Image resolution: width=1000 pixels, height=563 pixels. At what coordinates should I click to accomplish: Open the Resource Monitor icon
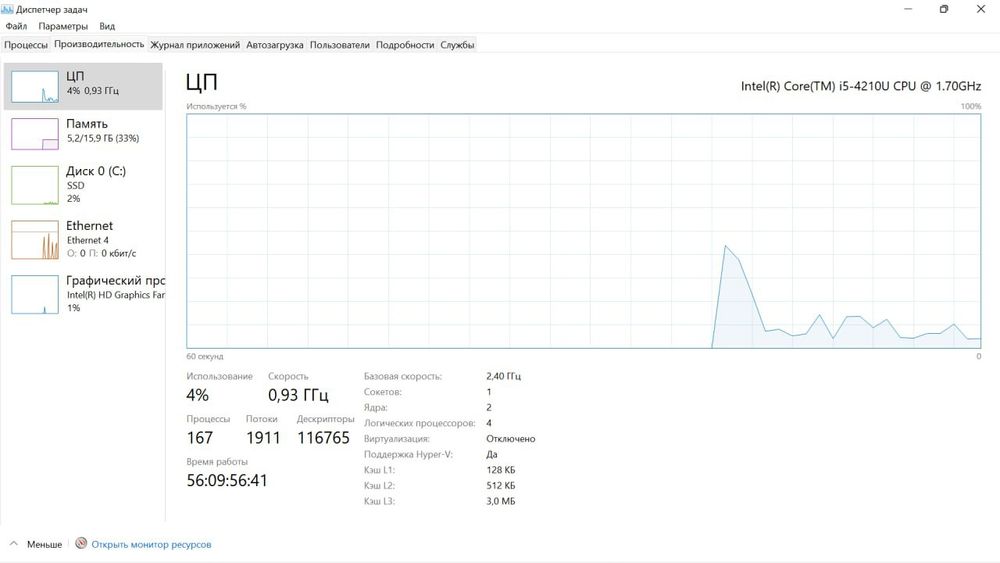click(x=81, y=543)
